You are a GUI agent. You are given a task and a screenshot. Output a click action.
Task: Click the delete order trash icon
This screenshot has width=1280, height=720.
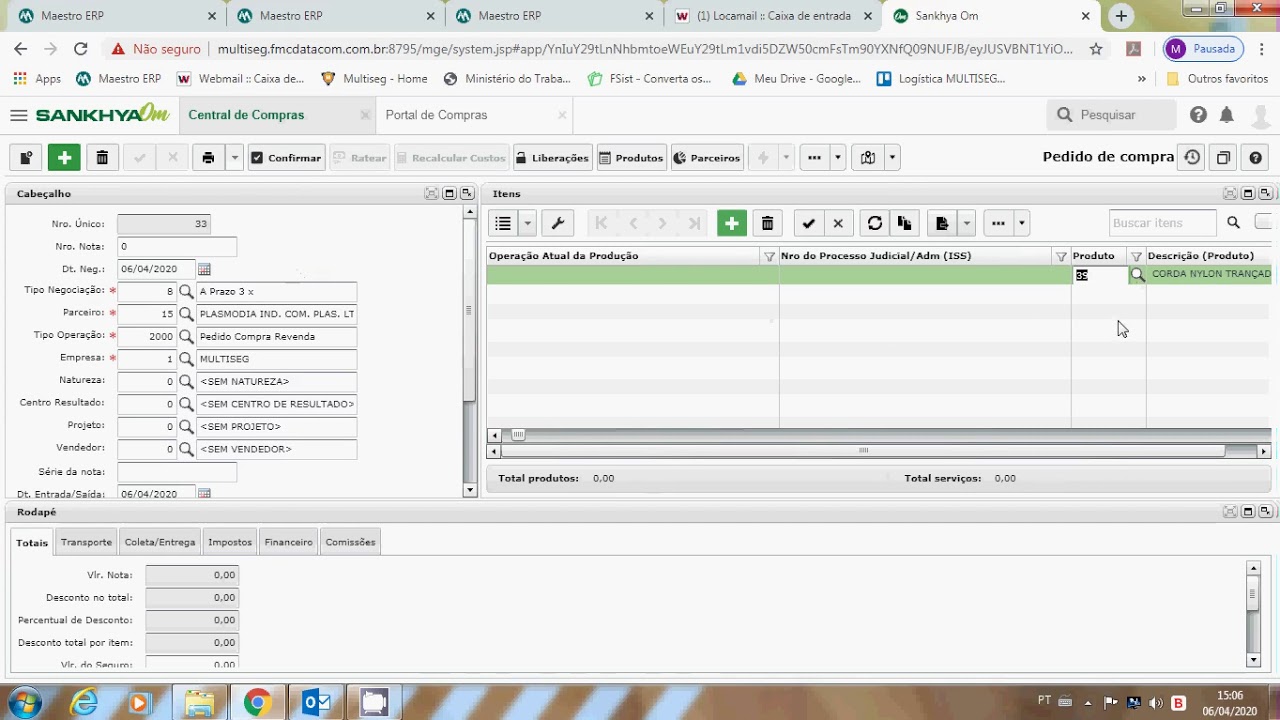click(x=102, y=157)
